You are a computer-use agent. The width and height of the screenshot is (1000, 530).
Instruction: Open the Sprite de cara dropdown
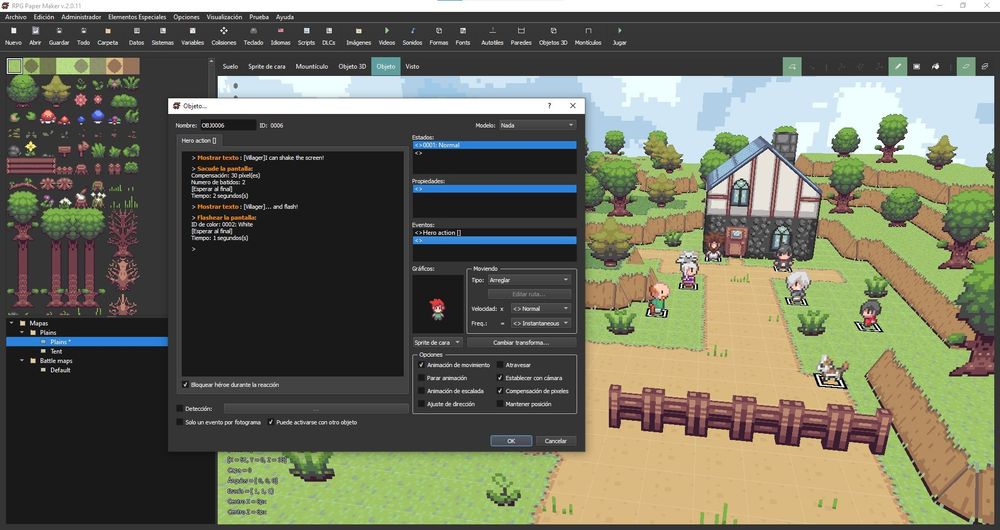438,342
